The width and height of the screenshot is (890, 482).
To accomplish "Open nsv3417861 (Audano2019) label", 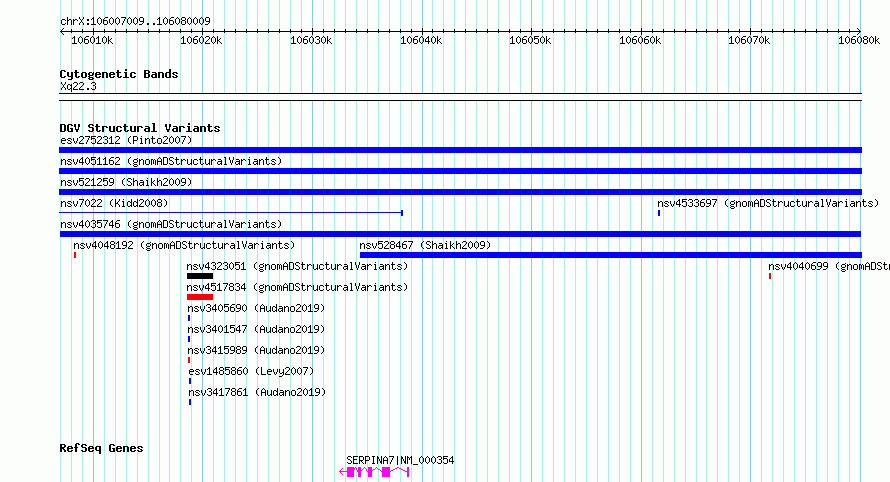I will (x=257, y=392).
